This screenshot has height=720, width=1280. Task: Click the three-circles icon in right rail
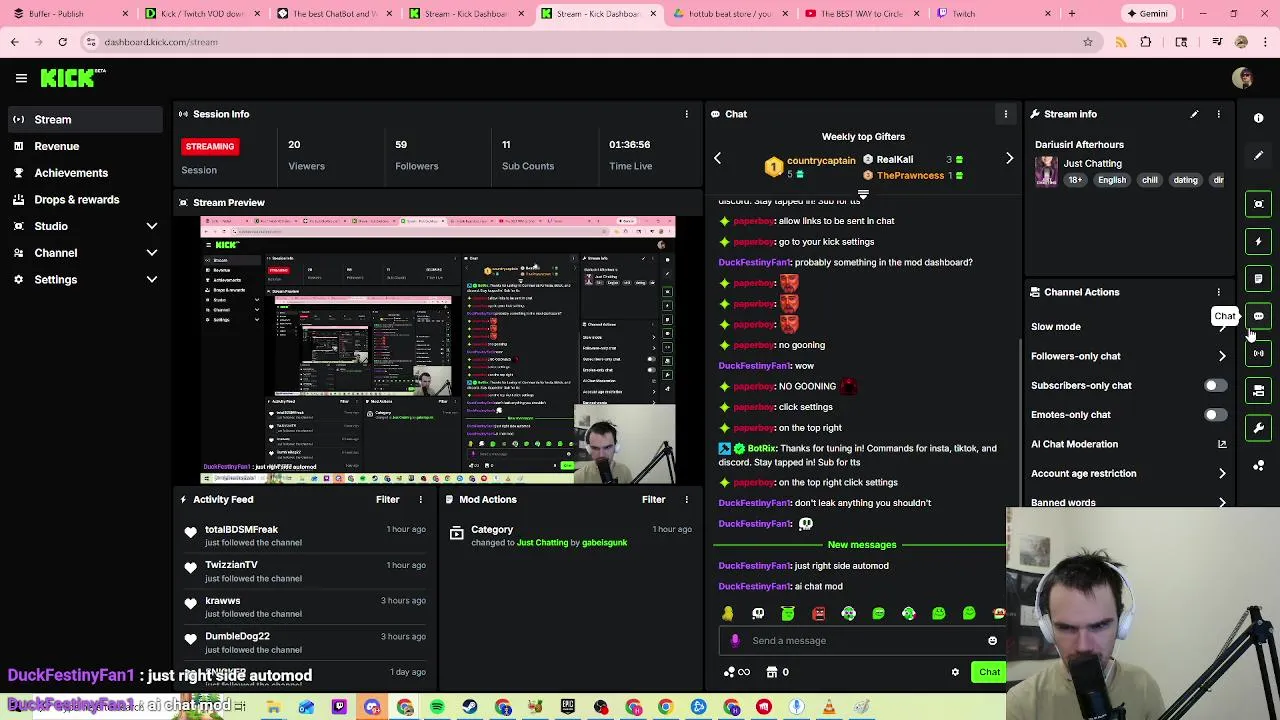click(1259, 466)
